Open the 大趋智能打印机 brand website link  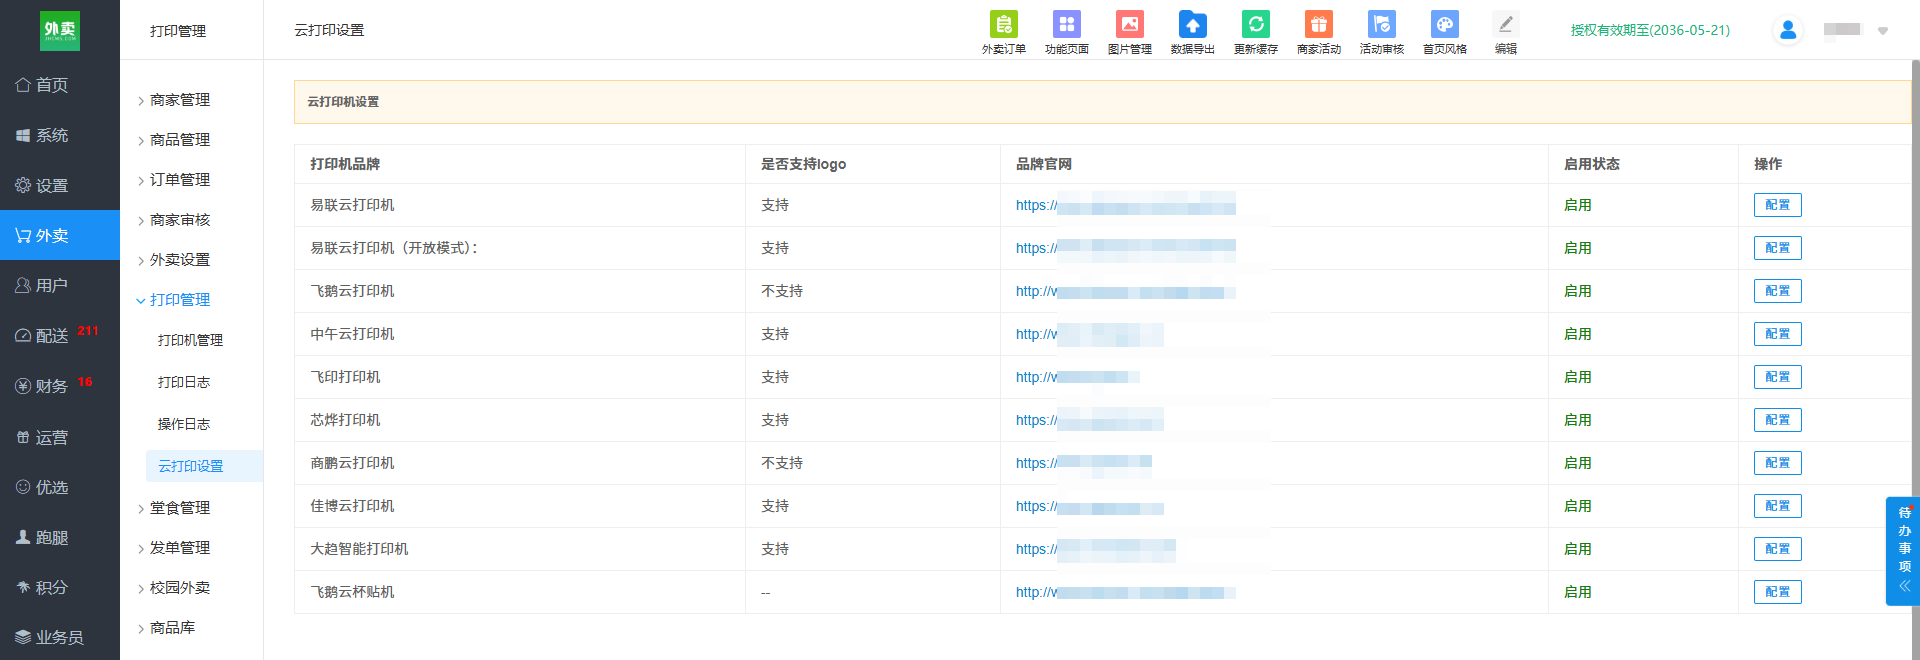click(1096, 549)
